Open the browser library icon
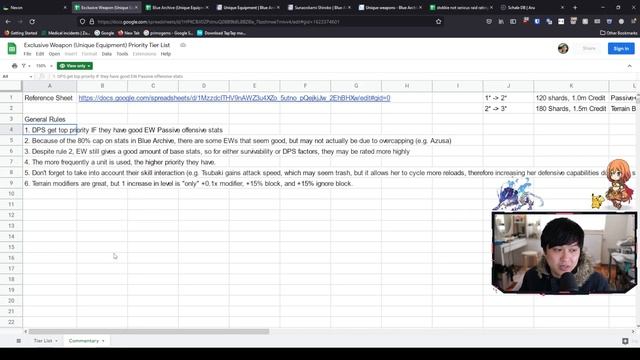Screen dimensions: 640x360 click(x=501, y=21)
